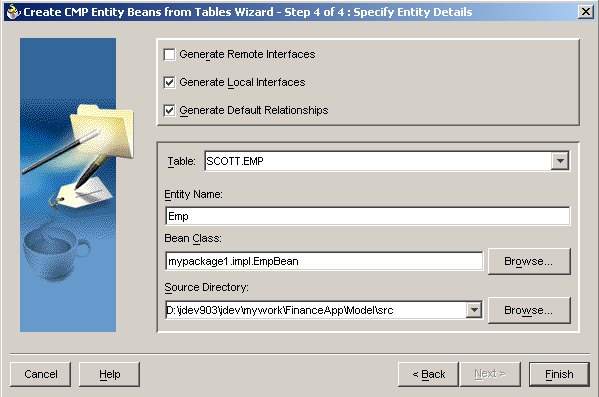Click the Source Directory label
The height and width of the screenshot is (397, 599).
[x=206, y=287]
